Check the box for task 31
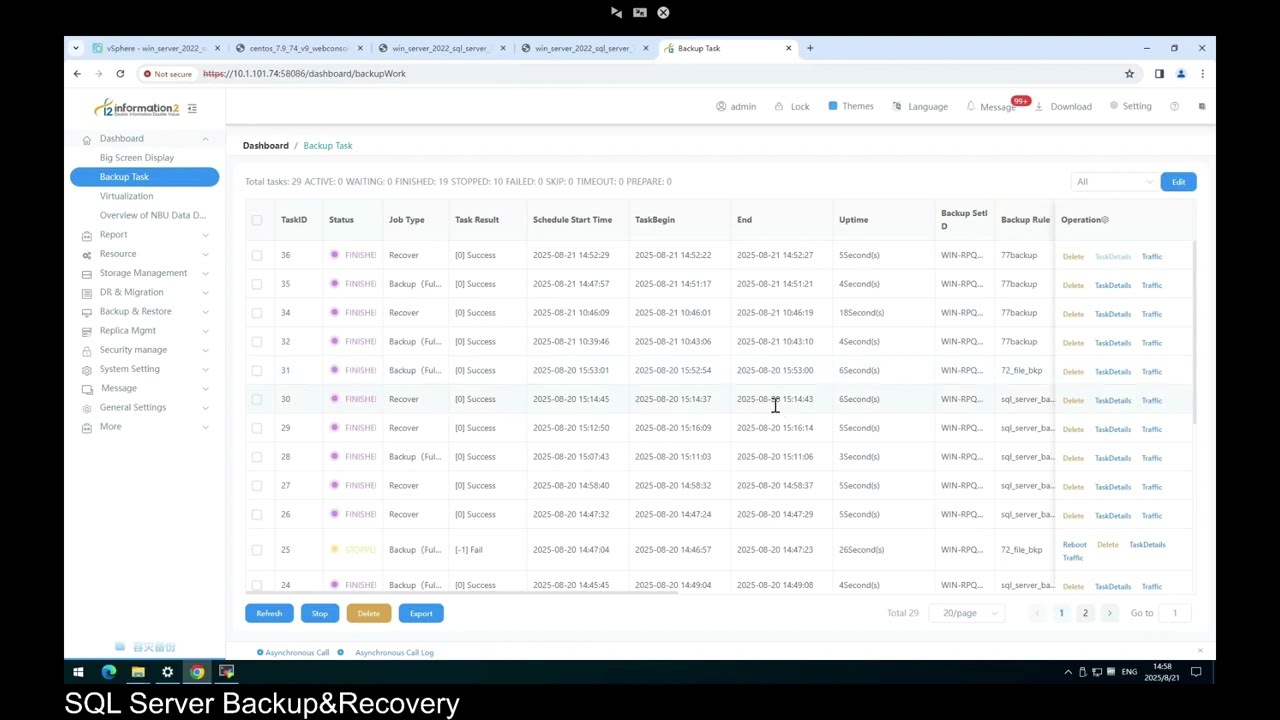The width and height of the screenshot is (1280, 720). (257, 371)
